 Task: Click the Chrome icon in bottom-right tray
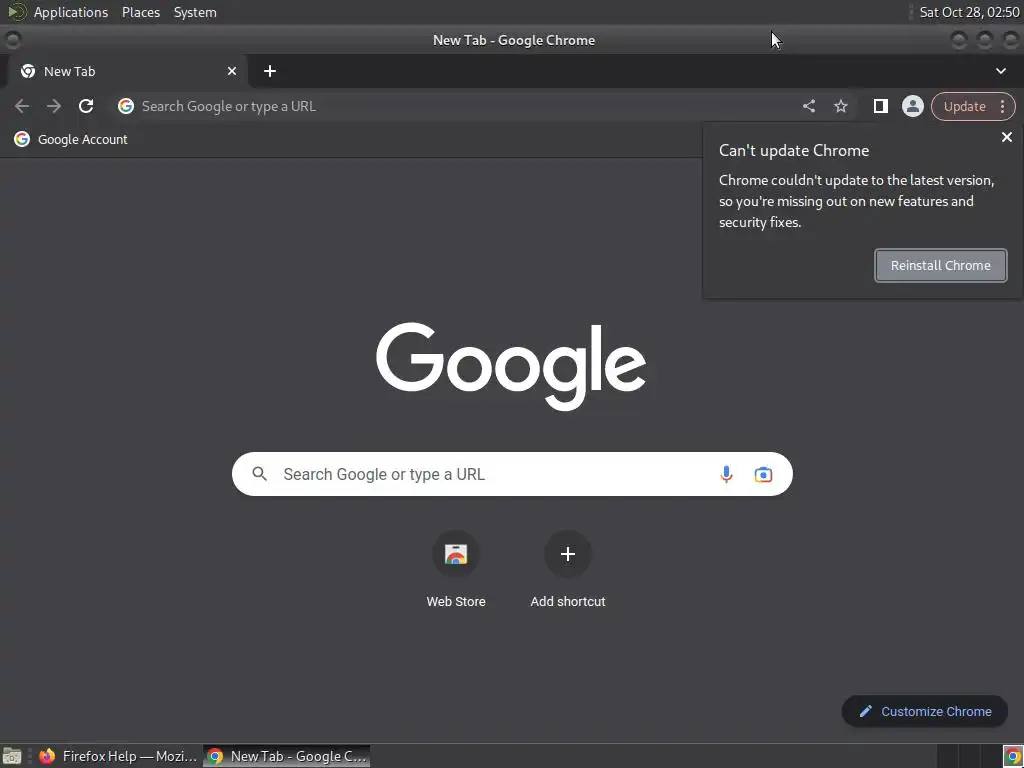1012,756
